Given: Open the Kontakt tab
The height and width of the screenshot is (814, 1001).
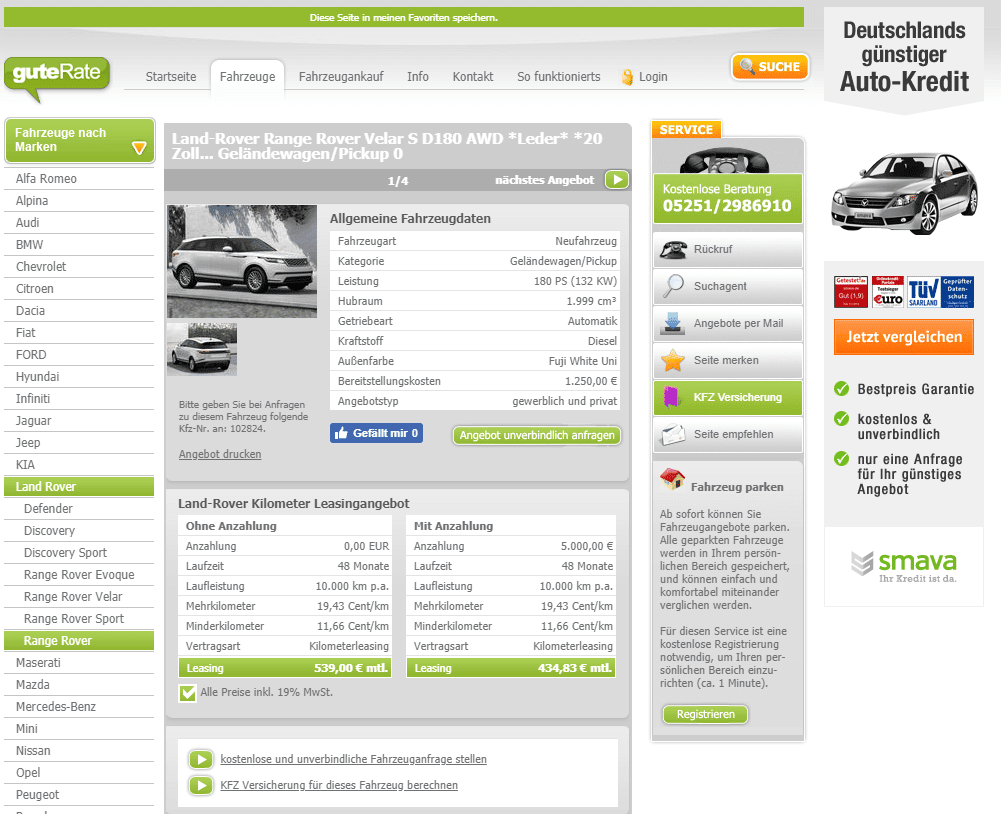Looking at the screenshot, I should point(473,77).
